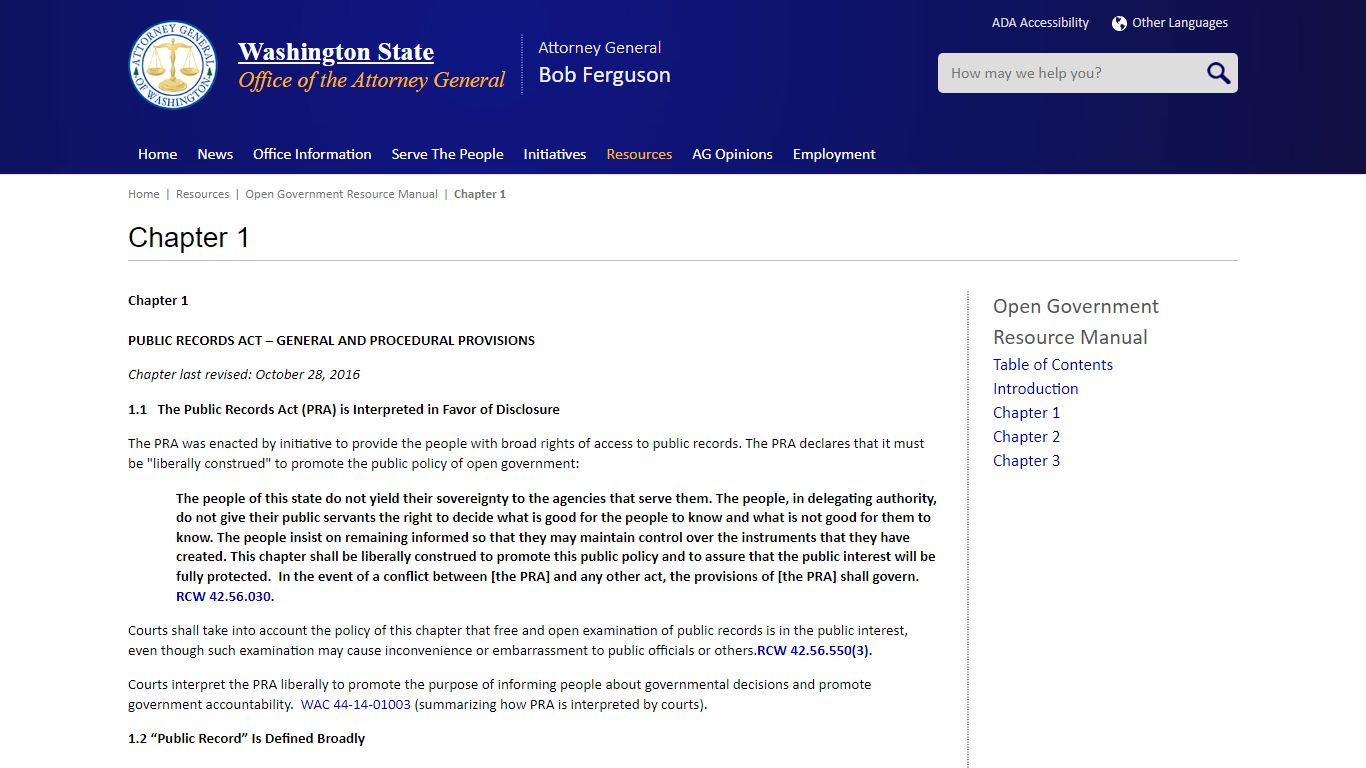Click the Resources breadcrumb link
This screenshot has width=1366, height=768.
point(202,194)
